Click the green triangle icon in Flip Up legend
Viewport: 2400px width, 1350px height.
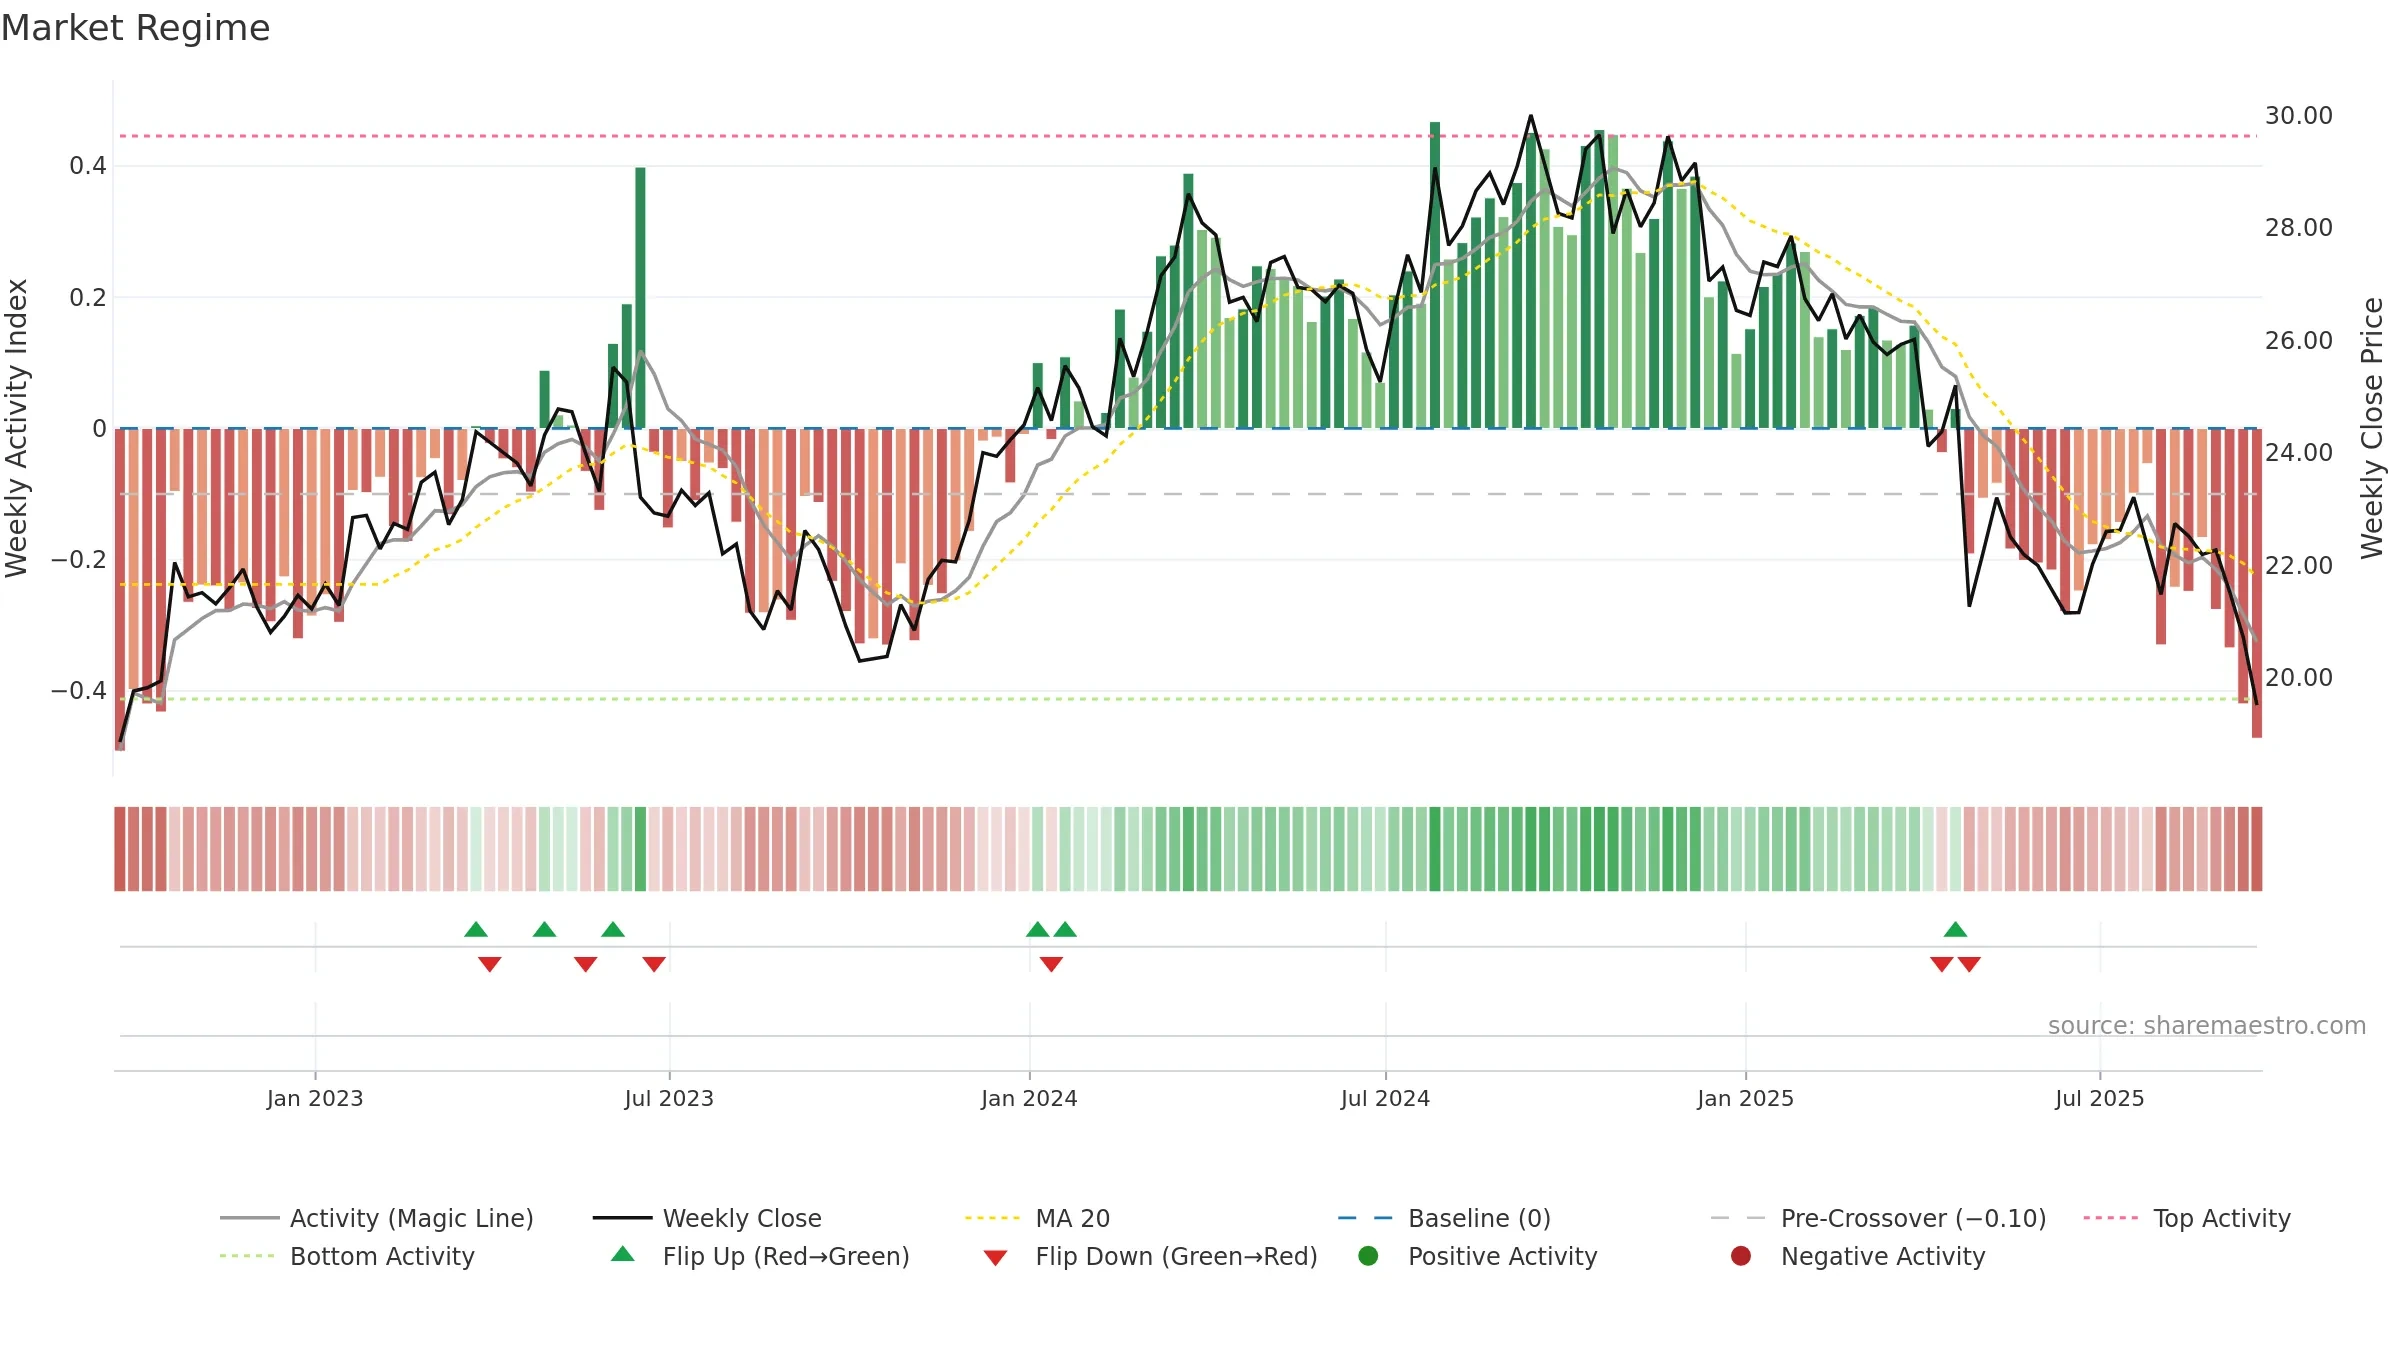[x=623, y=1254]
